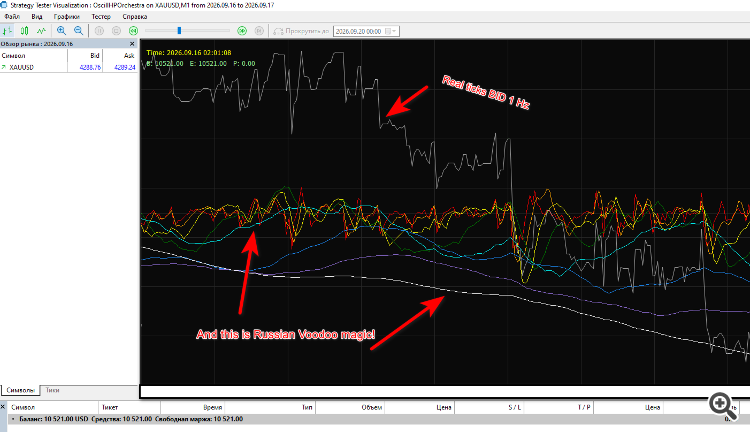Switch to candlestick chart mode

(x=24, y=31)
